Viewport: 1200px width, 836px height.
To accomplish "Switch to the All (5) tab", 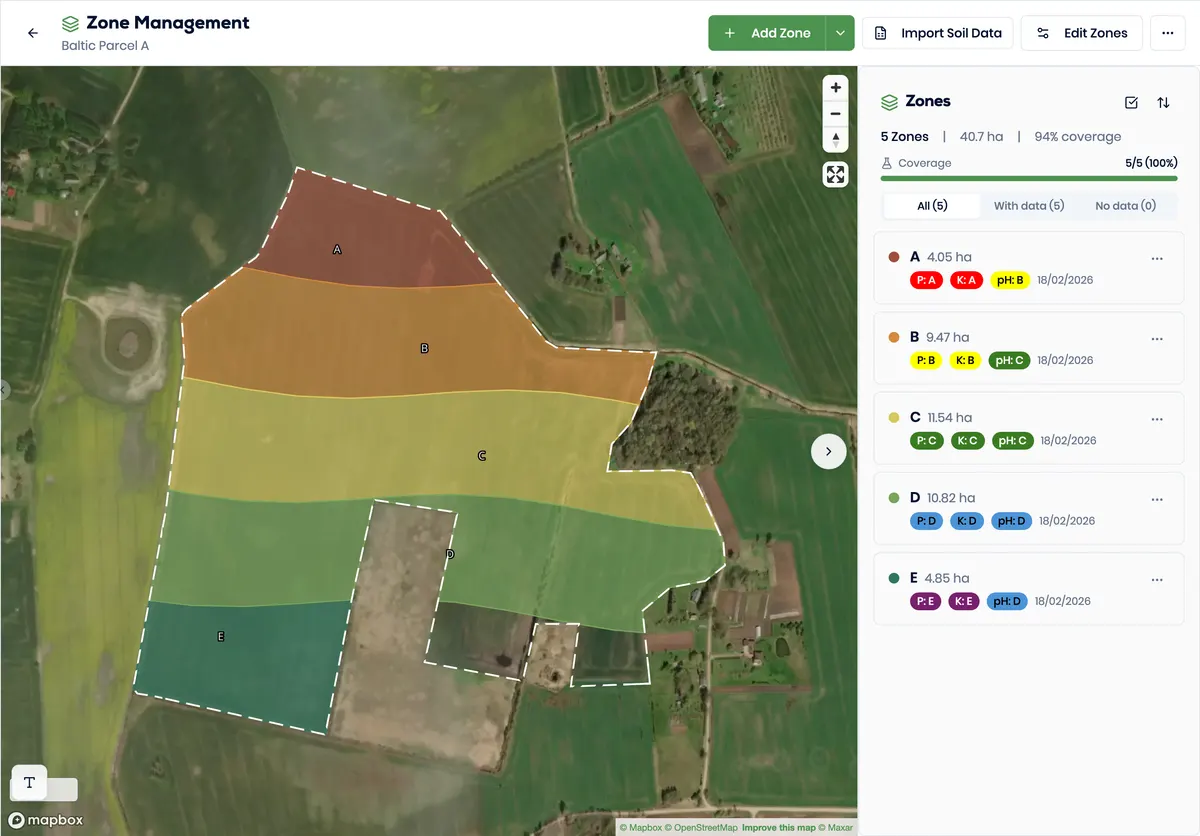I will pyautogui.click(x=932, y=206).
